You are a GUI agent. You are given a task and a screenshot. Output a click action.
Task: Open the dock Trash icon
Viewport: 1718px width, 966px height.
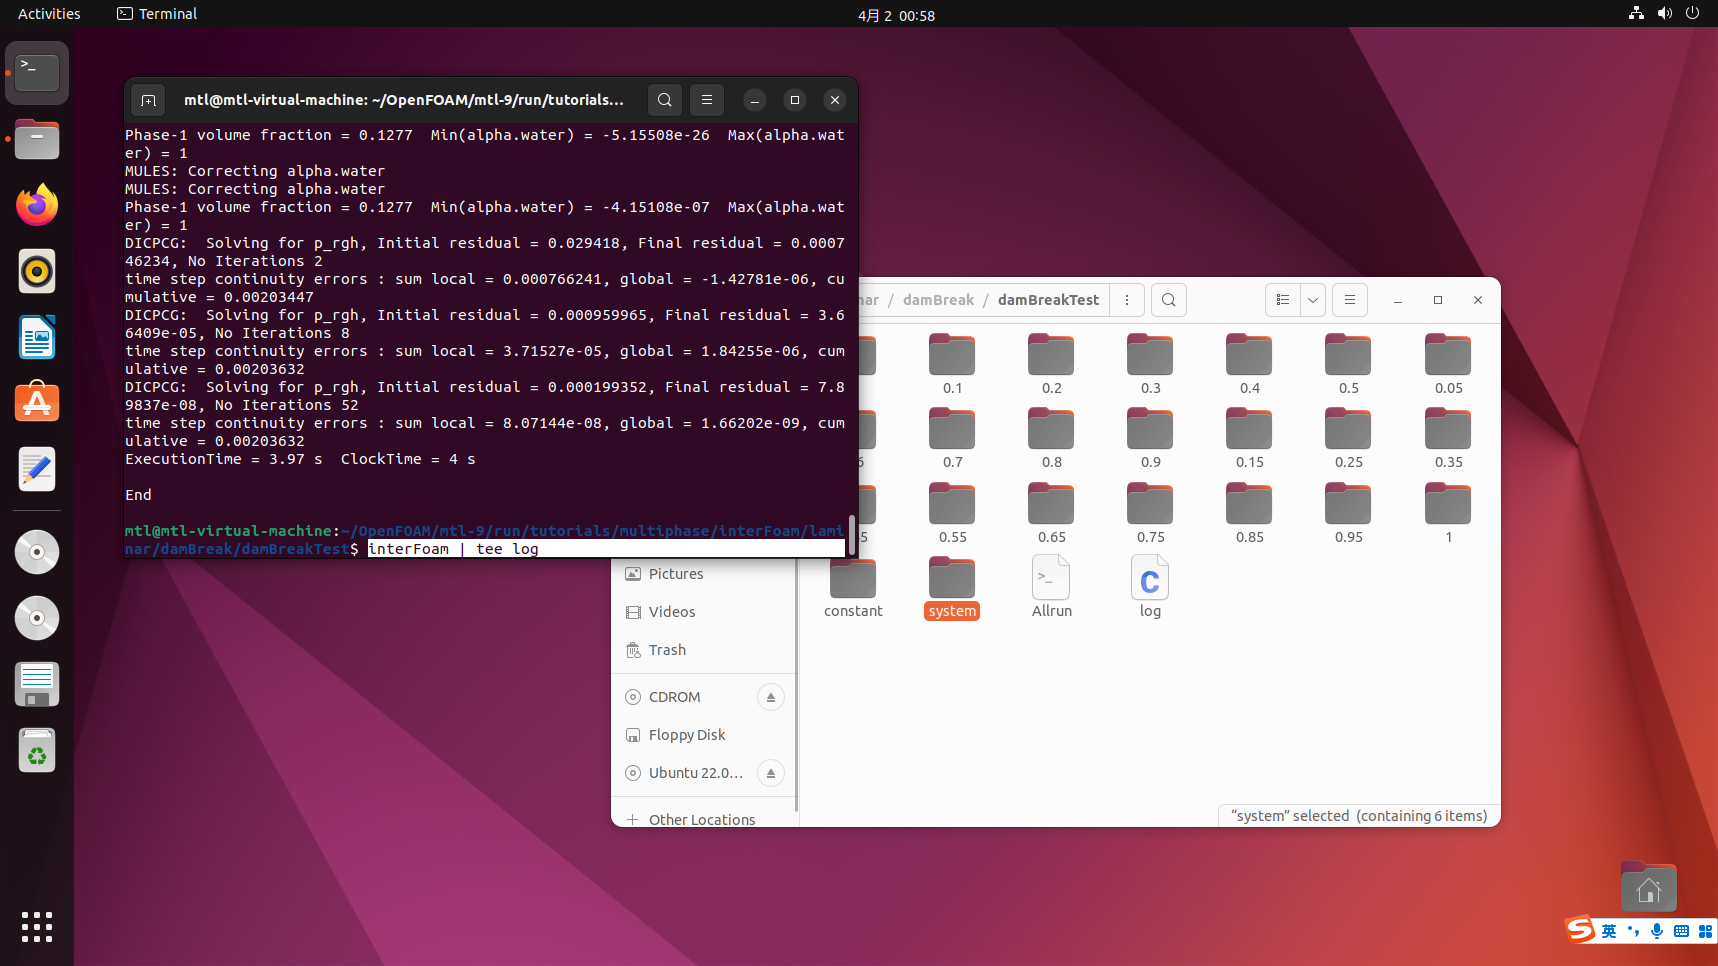click(37, 750)
